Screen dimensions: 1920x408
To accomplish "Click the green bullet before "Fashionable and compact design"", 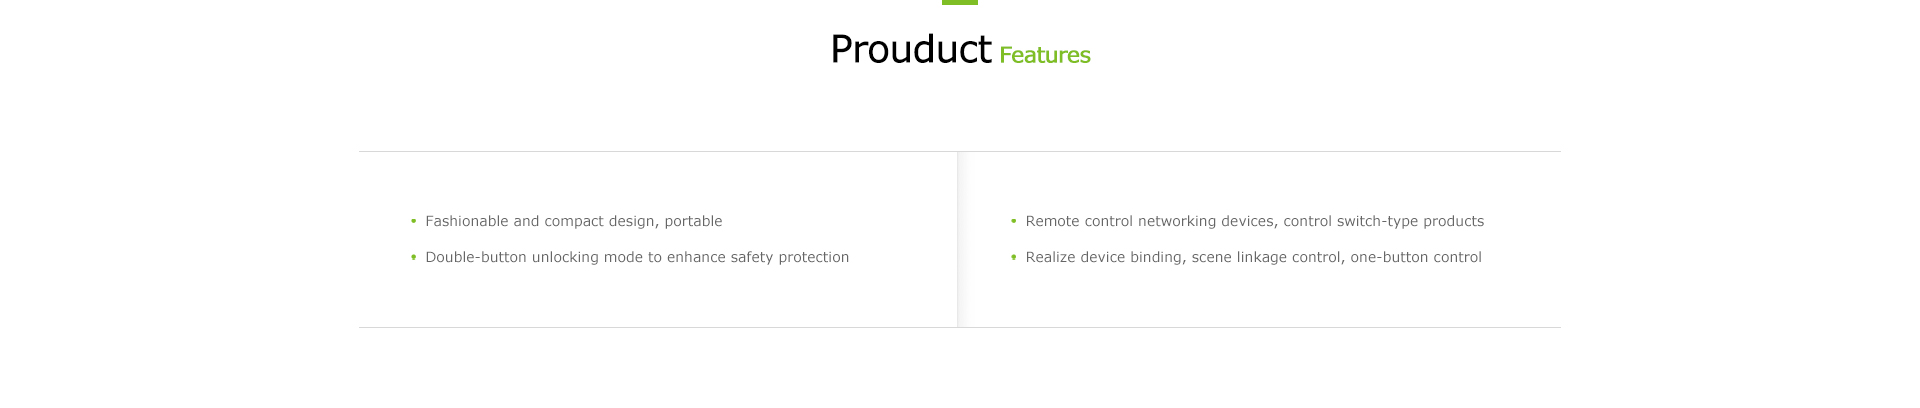I will [x=413, y=221].
